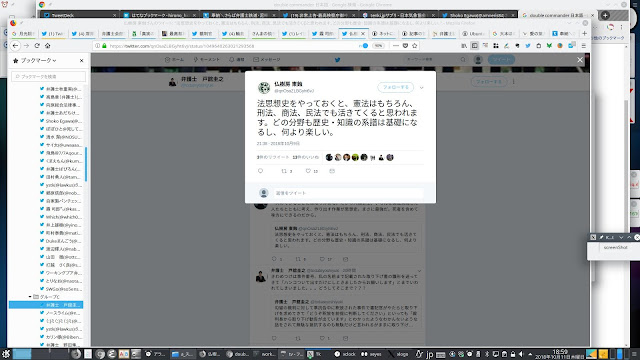Open the xeyes taskbar entry
The width and height of the screenshot is (640, 360).
(x=372, y=354)
